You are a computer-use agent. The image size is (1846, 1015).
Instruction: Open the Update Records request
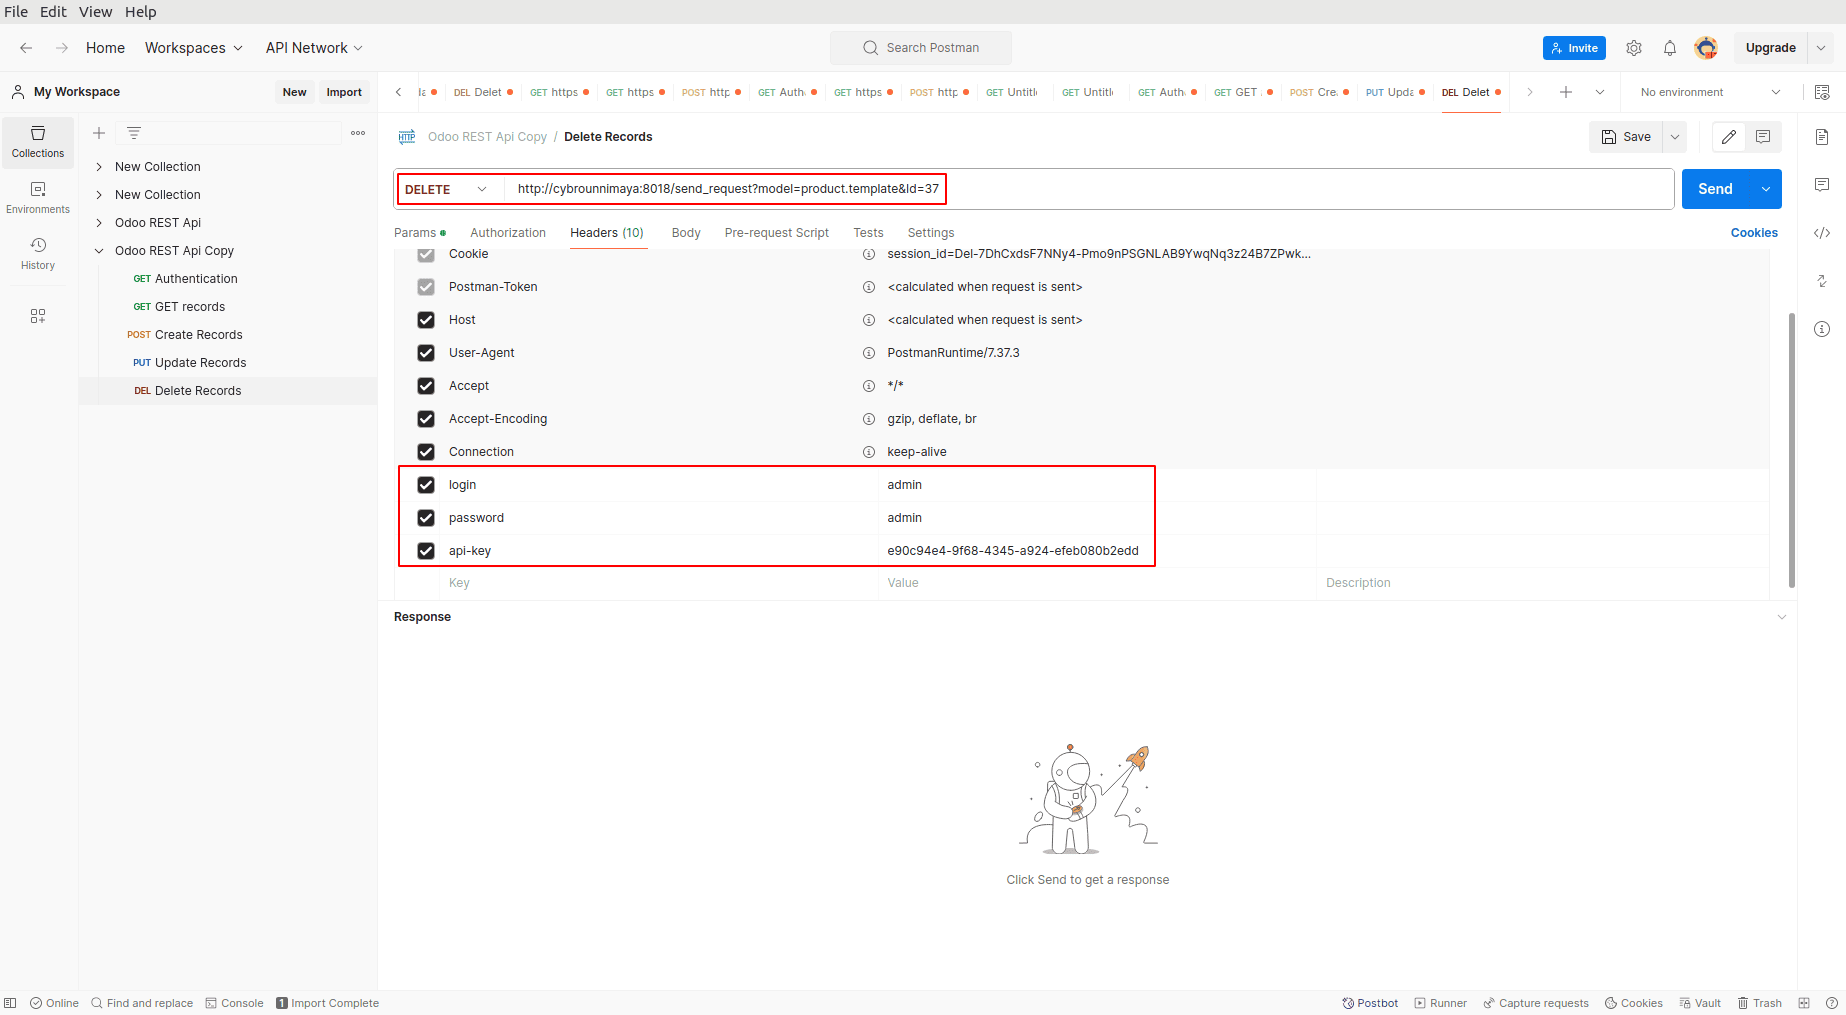(200, 363)
